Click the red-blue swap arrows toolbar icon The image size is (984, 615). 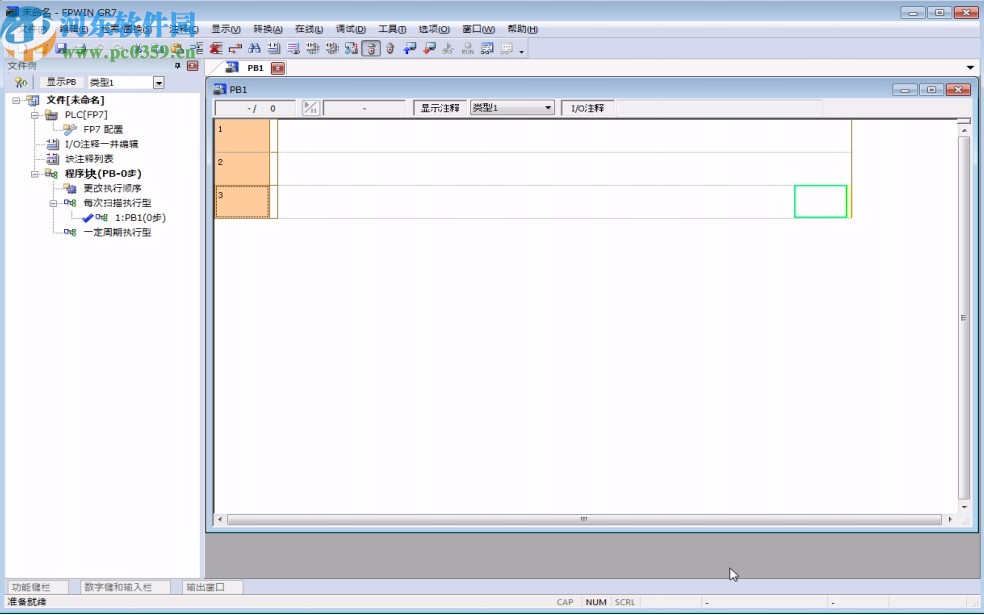point(235,48)
